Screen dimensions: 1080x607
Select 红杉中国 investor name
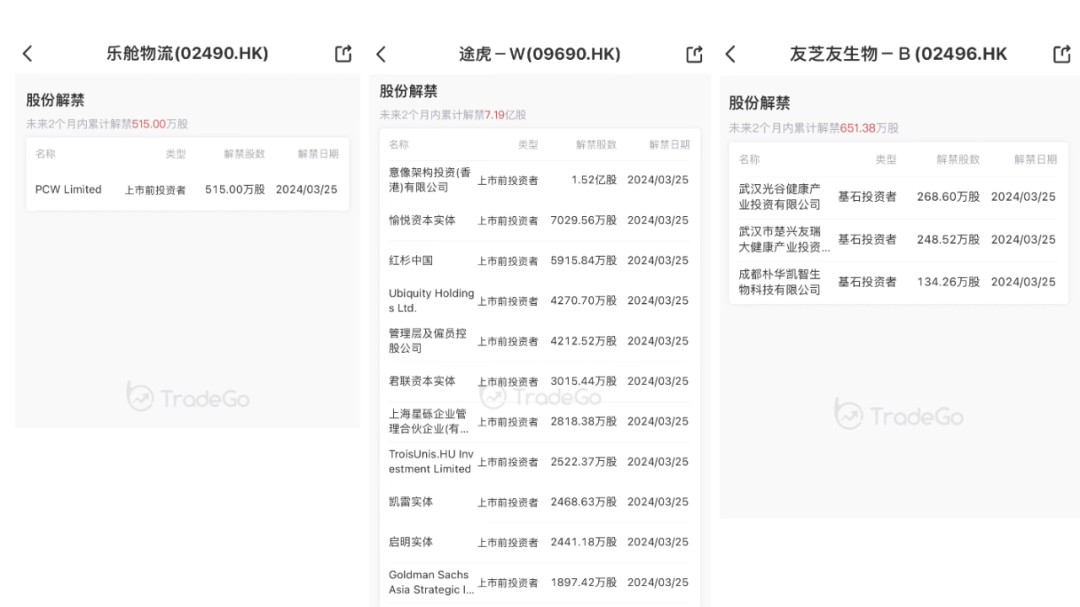point(411,260)
